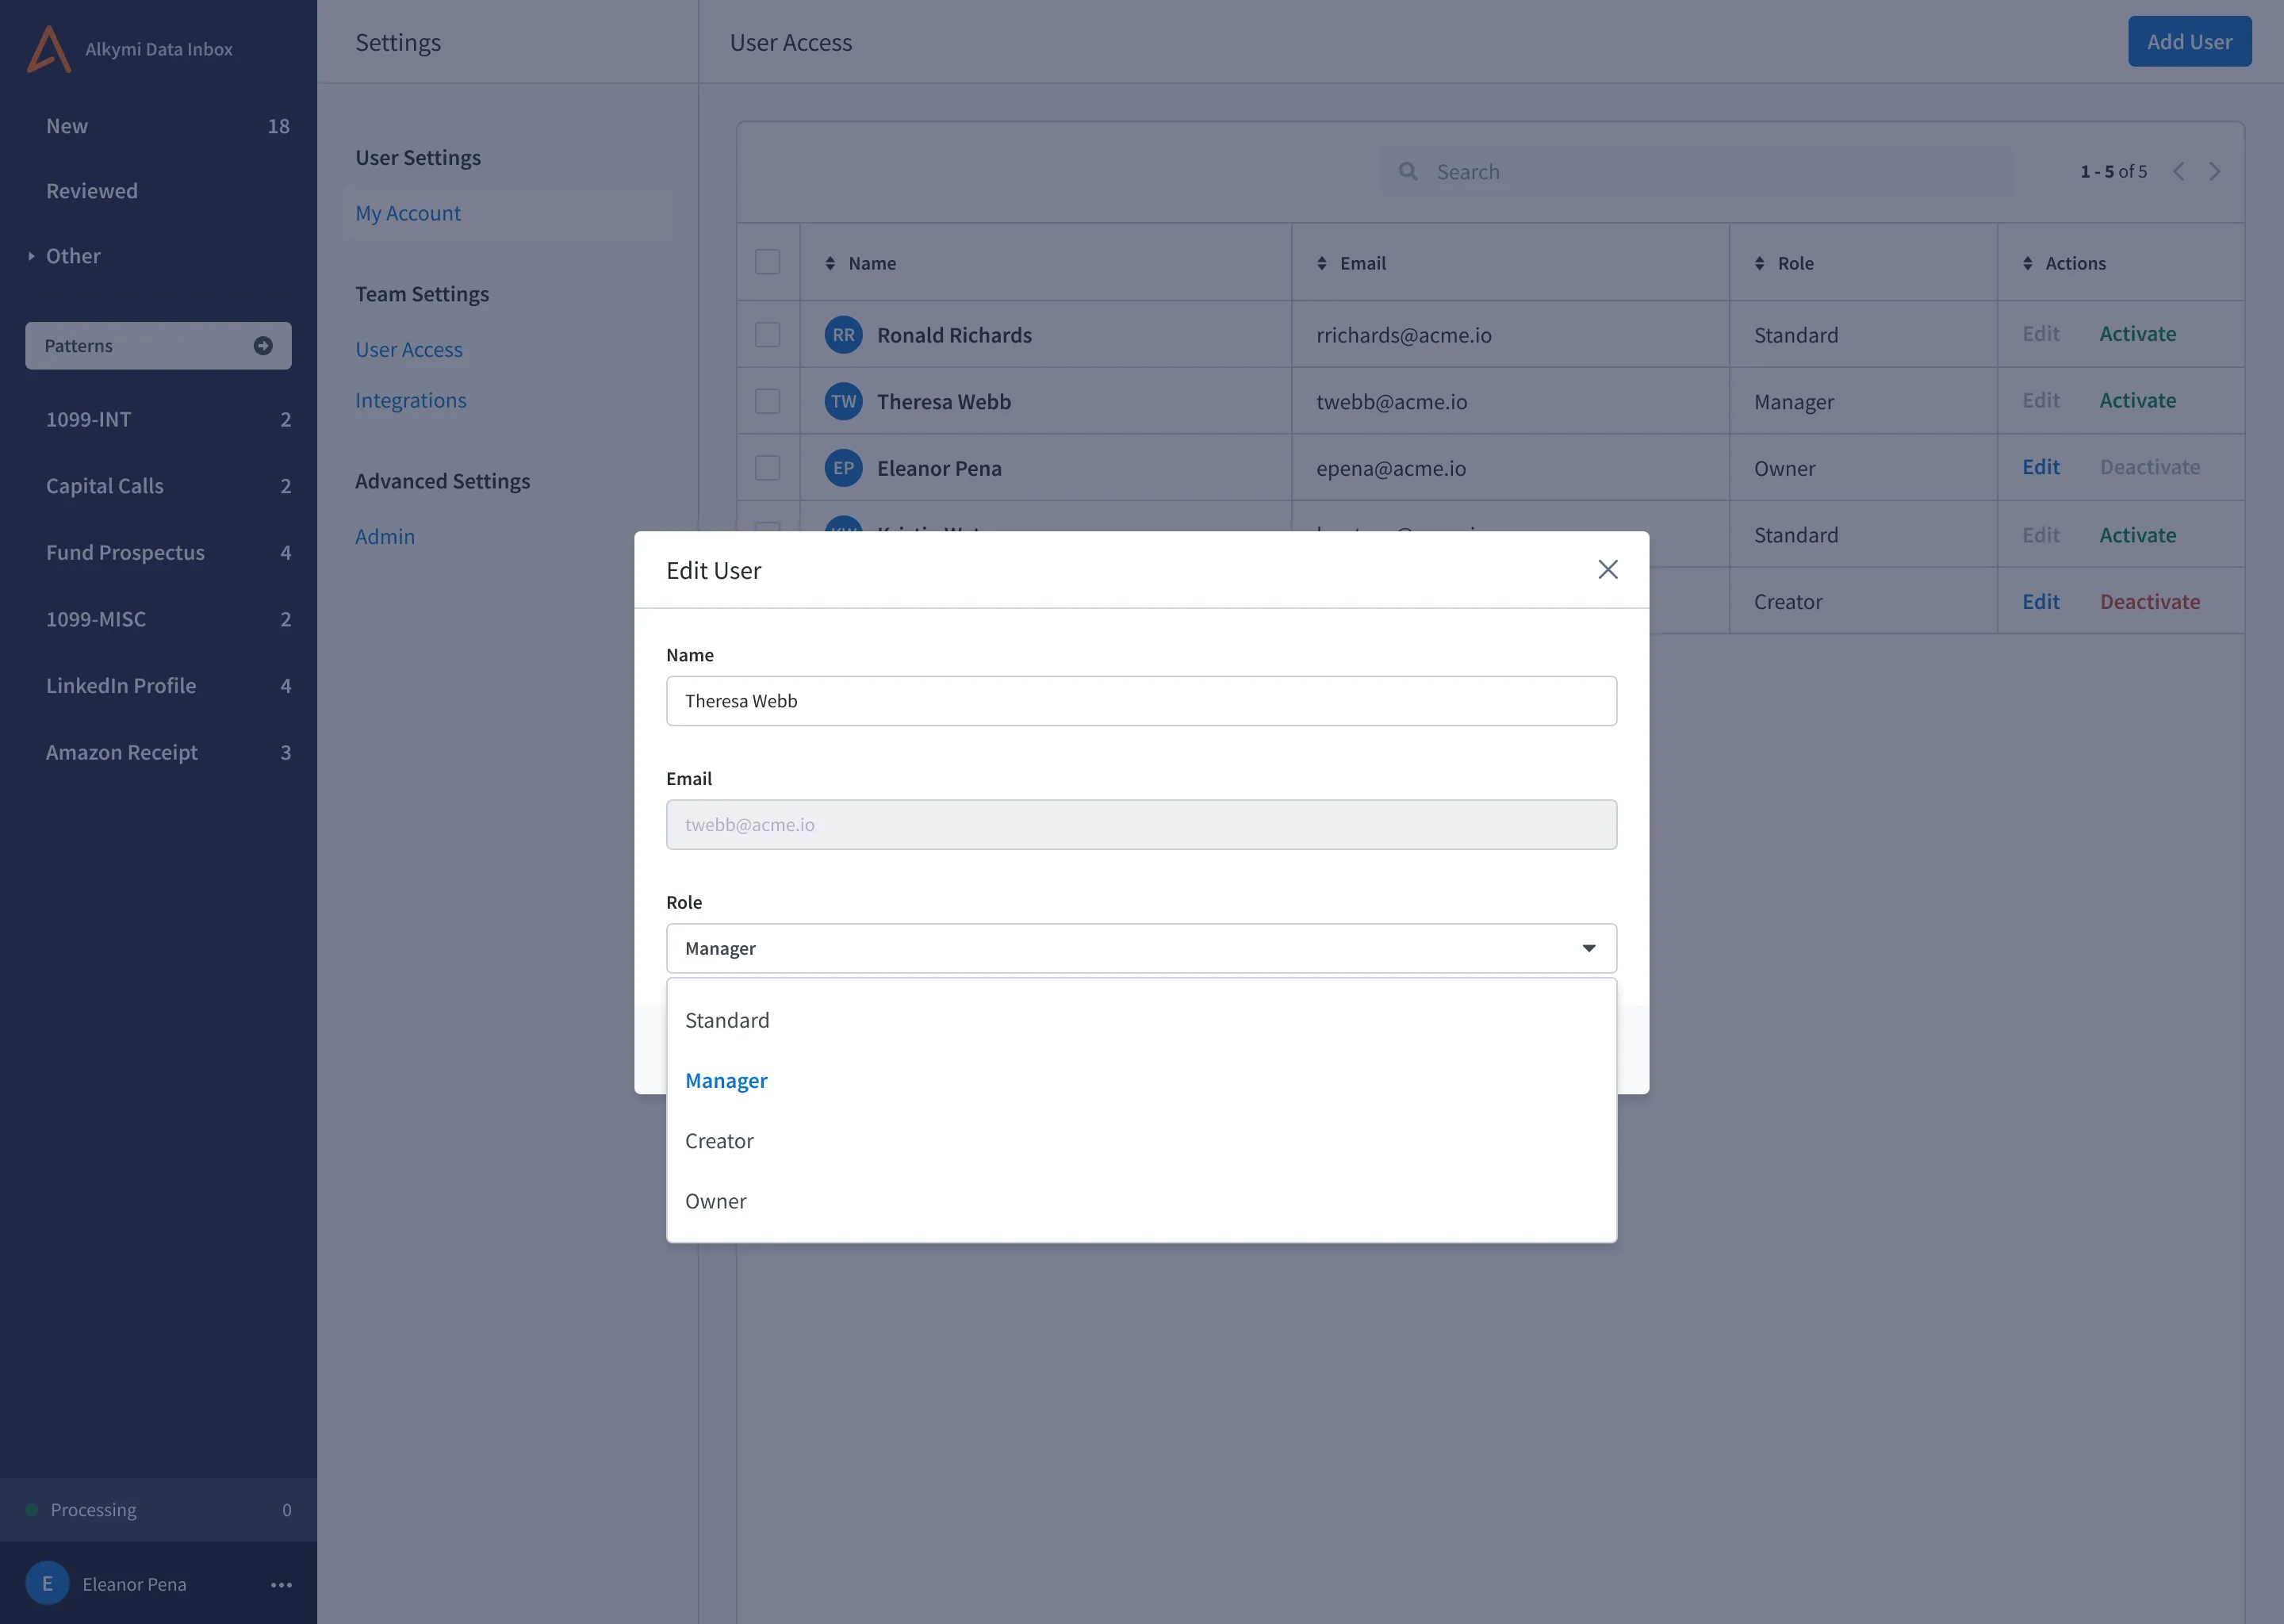
Task: Go to next page arrow
Action: pos(2215,171)
